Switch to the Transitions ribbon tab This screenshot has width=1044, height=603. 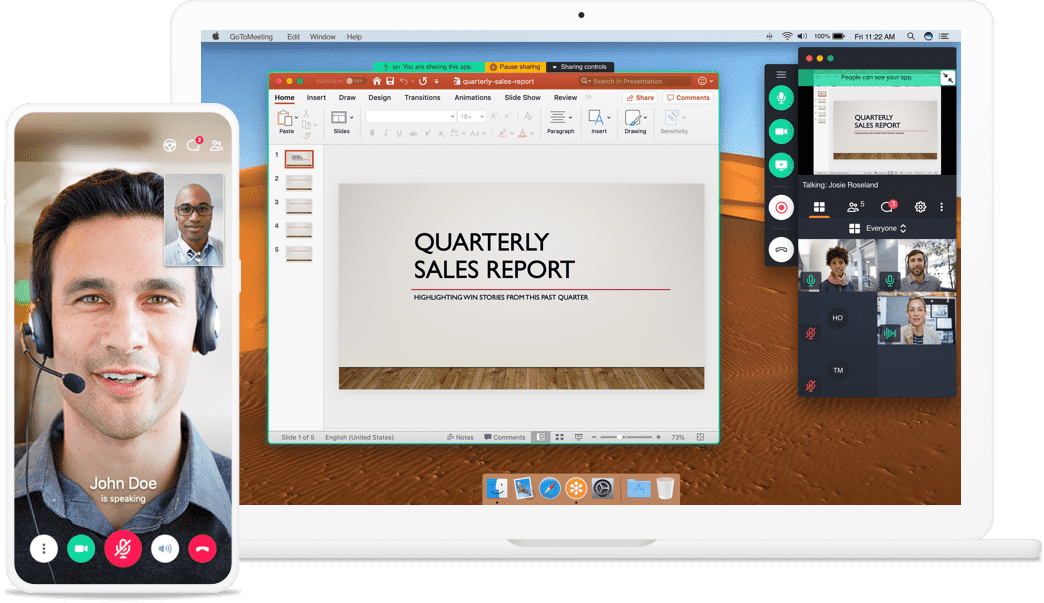tap(422, 98)
